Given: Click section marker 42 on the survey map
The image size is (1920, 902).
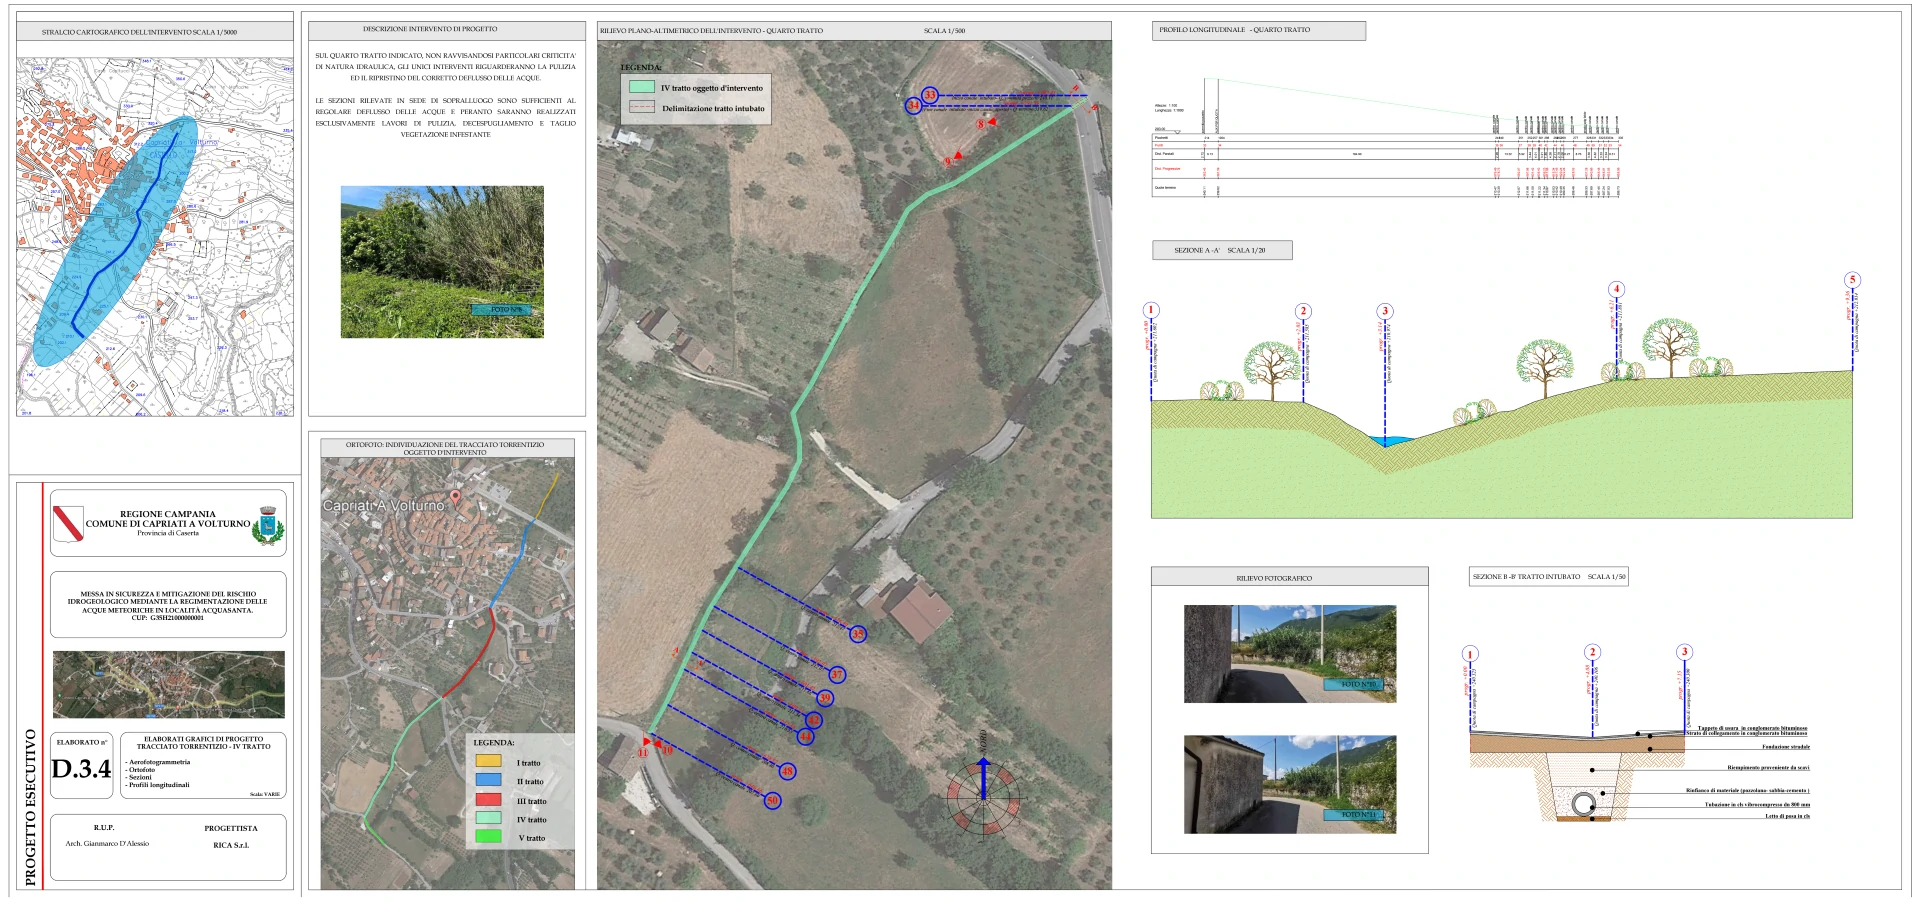Looking at the screenshot, I should point(814,720).
